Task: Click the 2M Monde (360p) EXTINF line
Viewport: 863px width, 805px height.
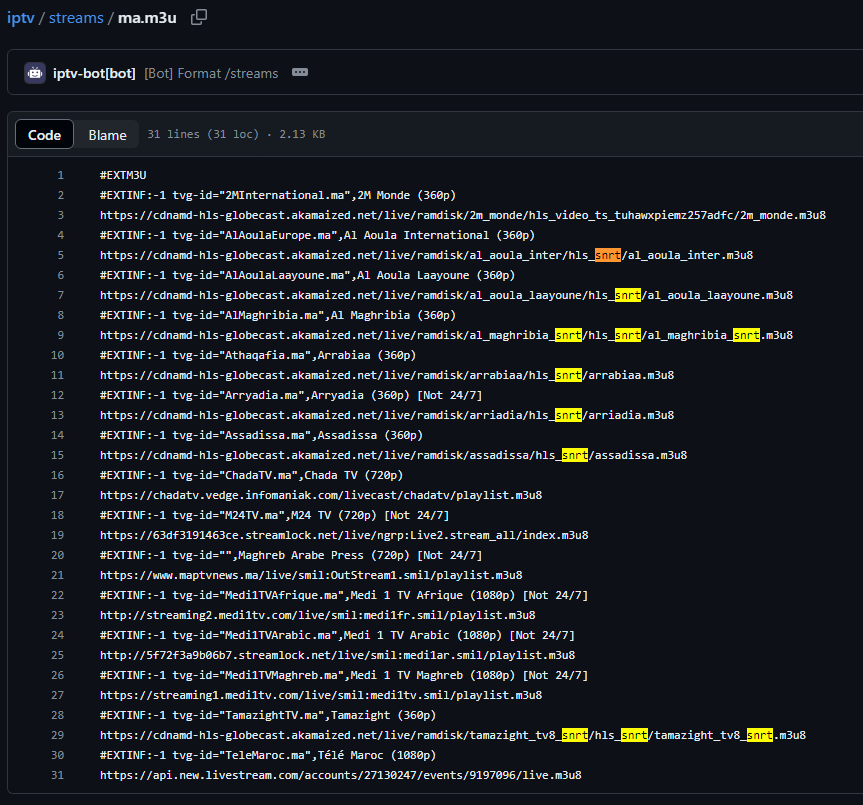Action: pyautogui.click(x=278, y=195)
